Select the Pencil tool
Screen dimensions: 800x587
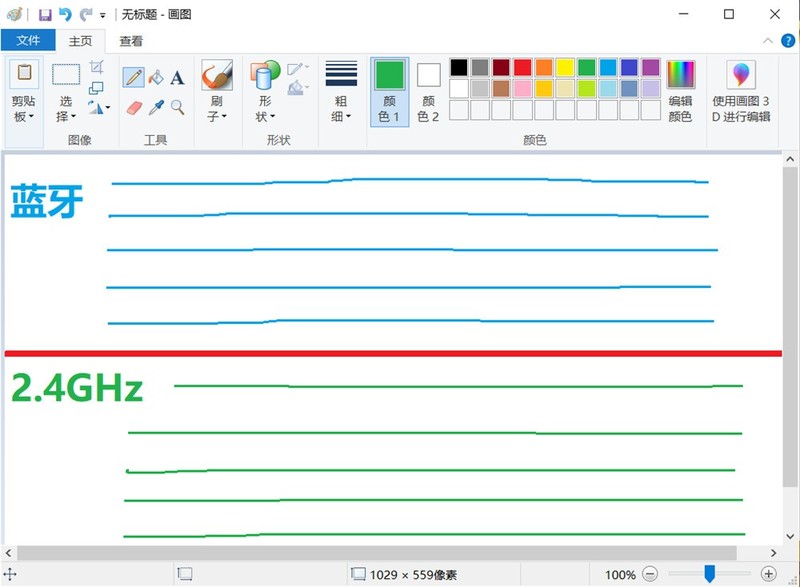pyautogui.click(x=134, y=77)
